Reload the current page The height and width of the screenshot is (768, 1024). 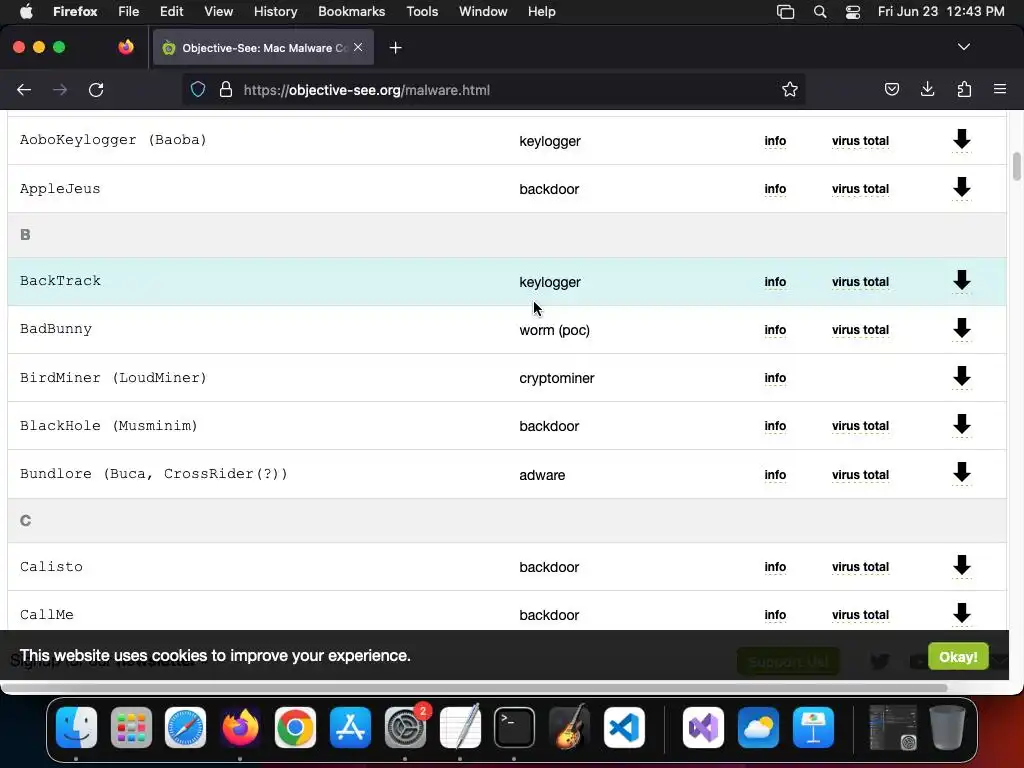pyautogui.click(x=96, y=90)
